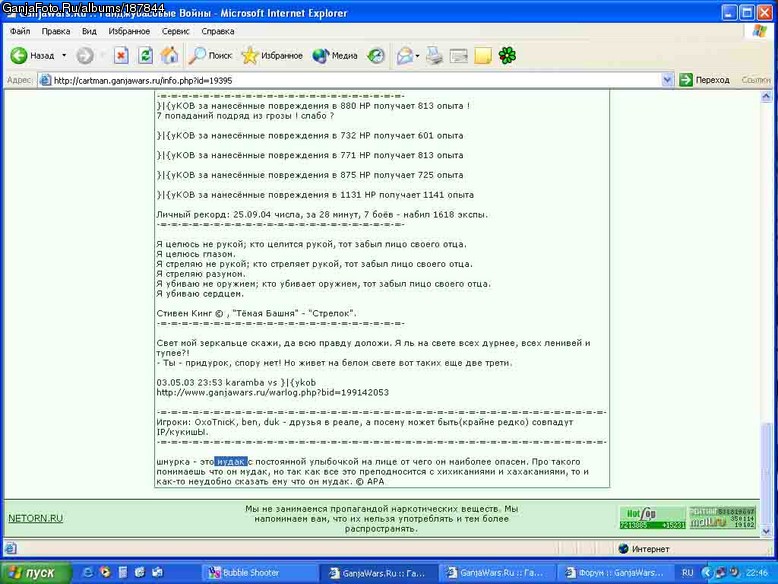Viewport: 778px width, 584px height.
Task: Open Favorites (Избранное) star button
Action: [x=272, y=56]
